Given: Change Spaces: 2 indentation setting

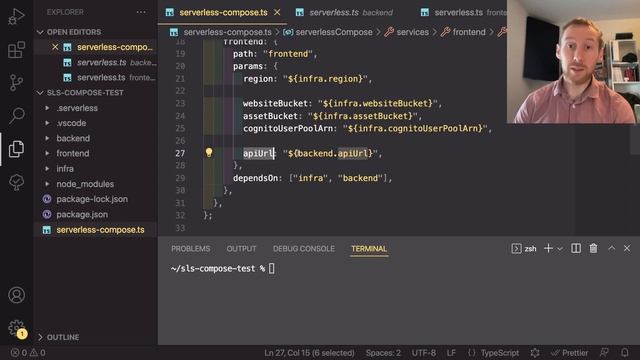Looking at the screenshot, I should click(x=383, y=353).
